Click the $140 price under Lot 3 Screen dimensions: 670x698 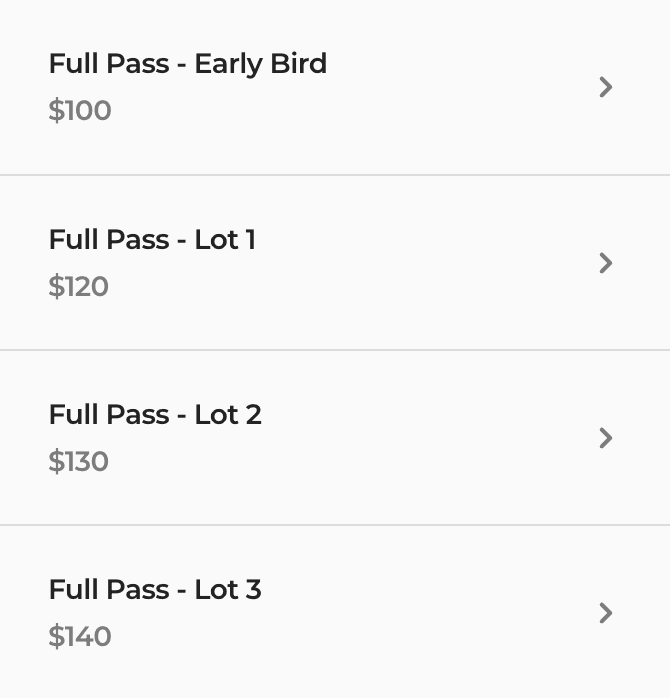pos(80,636)
